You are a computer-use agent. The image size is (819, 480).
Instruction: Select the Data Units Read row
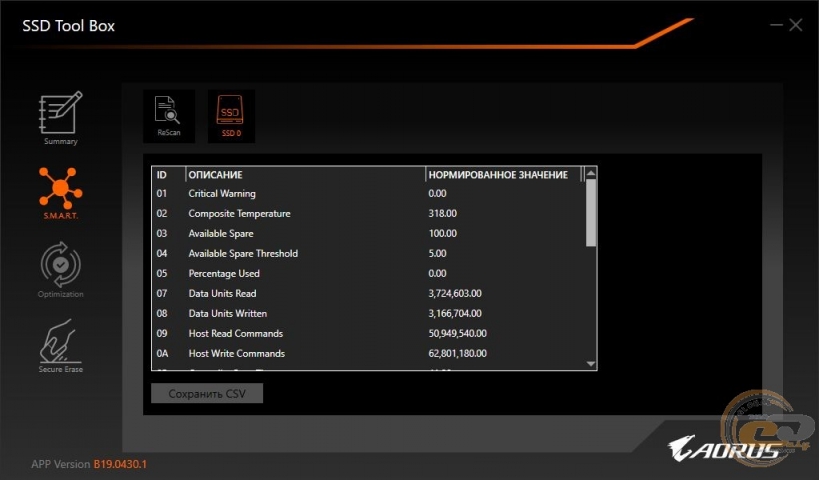369,294
